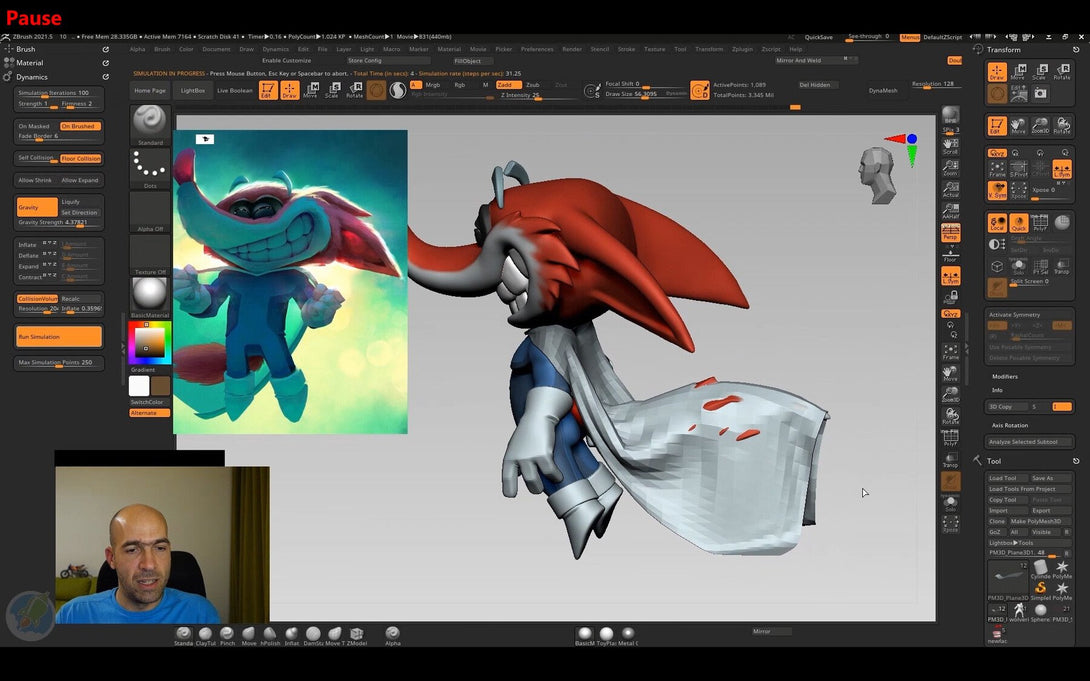
Task: Click the AAHalf icon
Action: tap(950, 211)
